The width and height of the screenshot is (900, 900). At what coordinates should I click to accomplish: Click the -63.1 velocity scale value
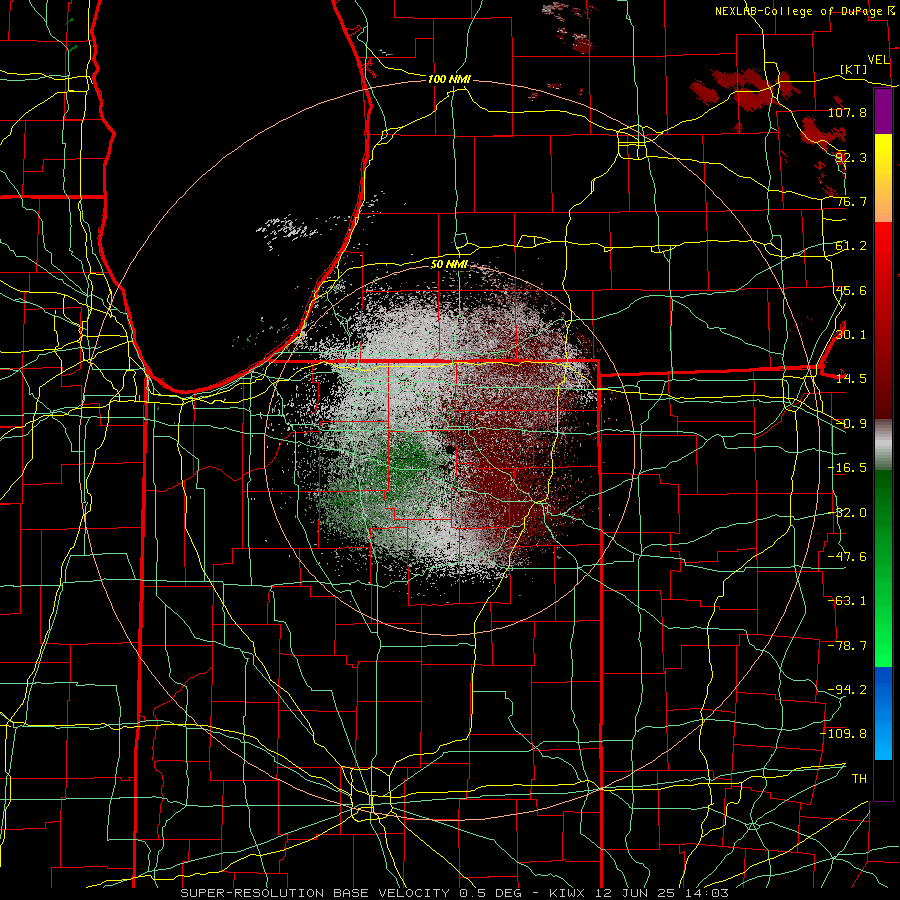click(x=847, y=601)
